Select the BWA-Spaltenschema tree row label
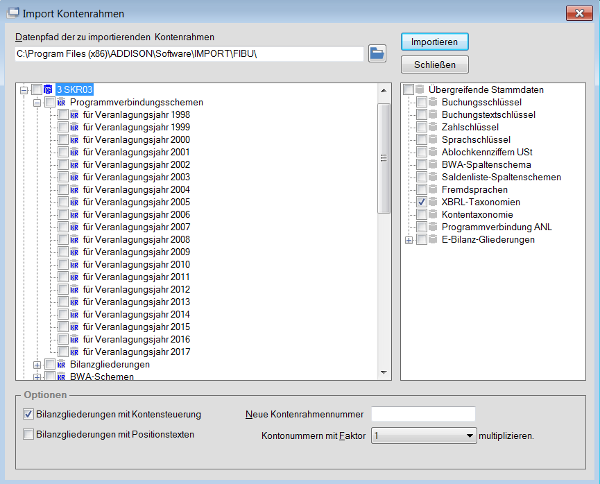 [x=486, y=165]
